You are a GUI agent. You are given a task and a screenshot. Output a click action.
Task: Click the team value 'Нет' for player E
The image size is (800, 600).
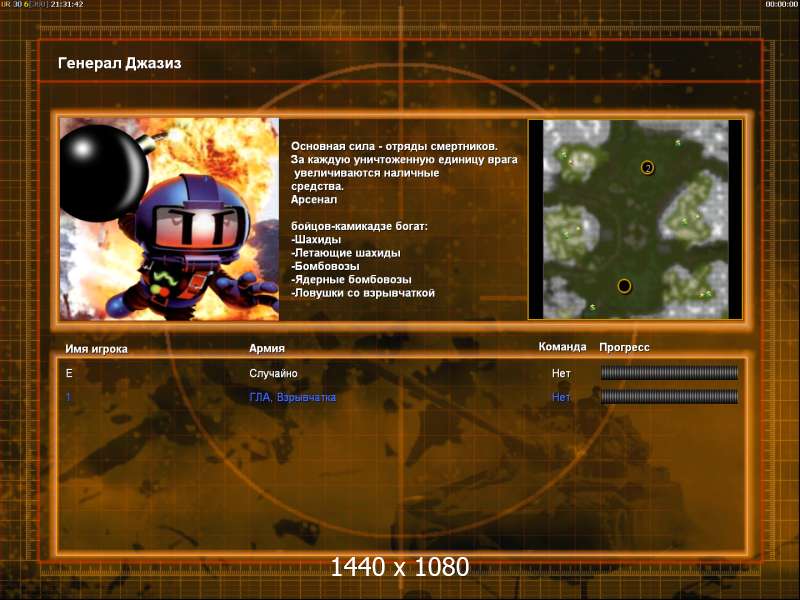(561, 373)
